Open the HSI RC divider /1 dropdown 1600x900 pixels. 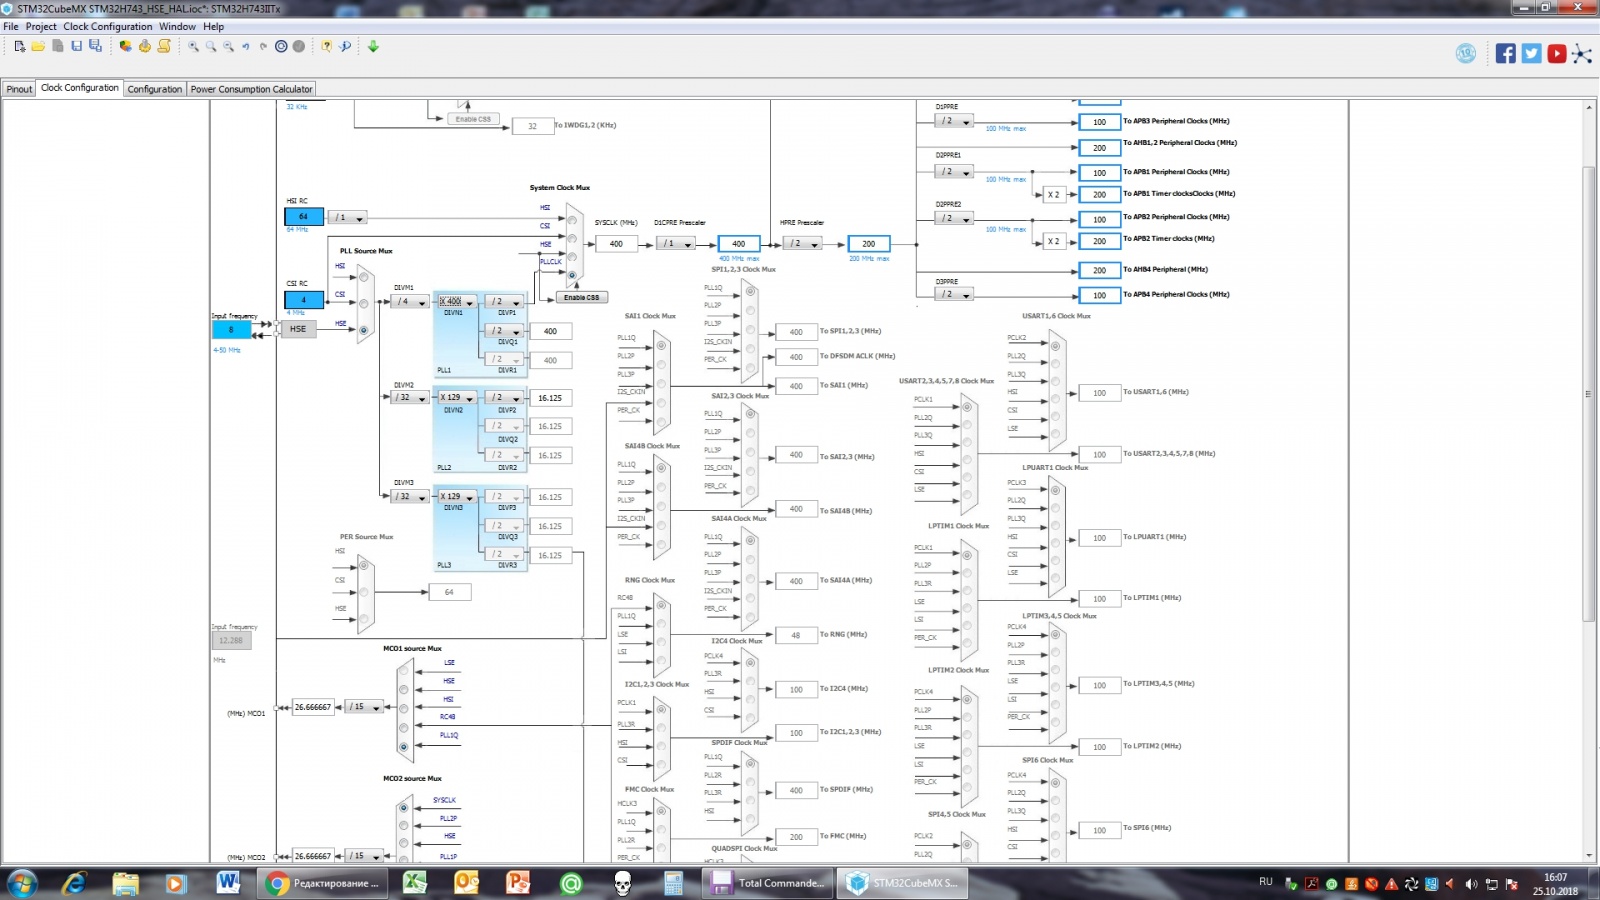click(348, 217)
